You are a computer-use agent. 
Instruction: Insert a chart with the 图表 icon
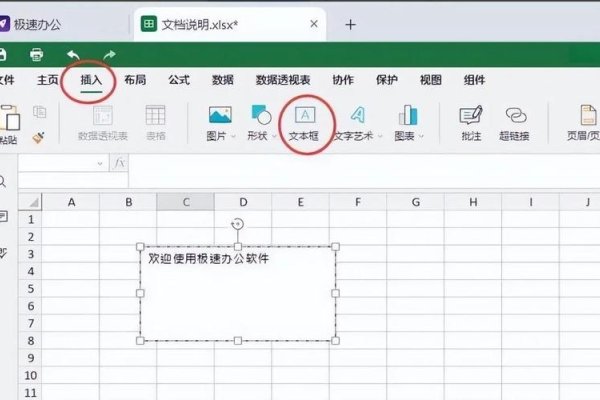click(408, 115)
